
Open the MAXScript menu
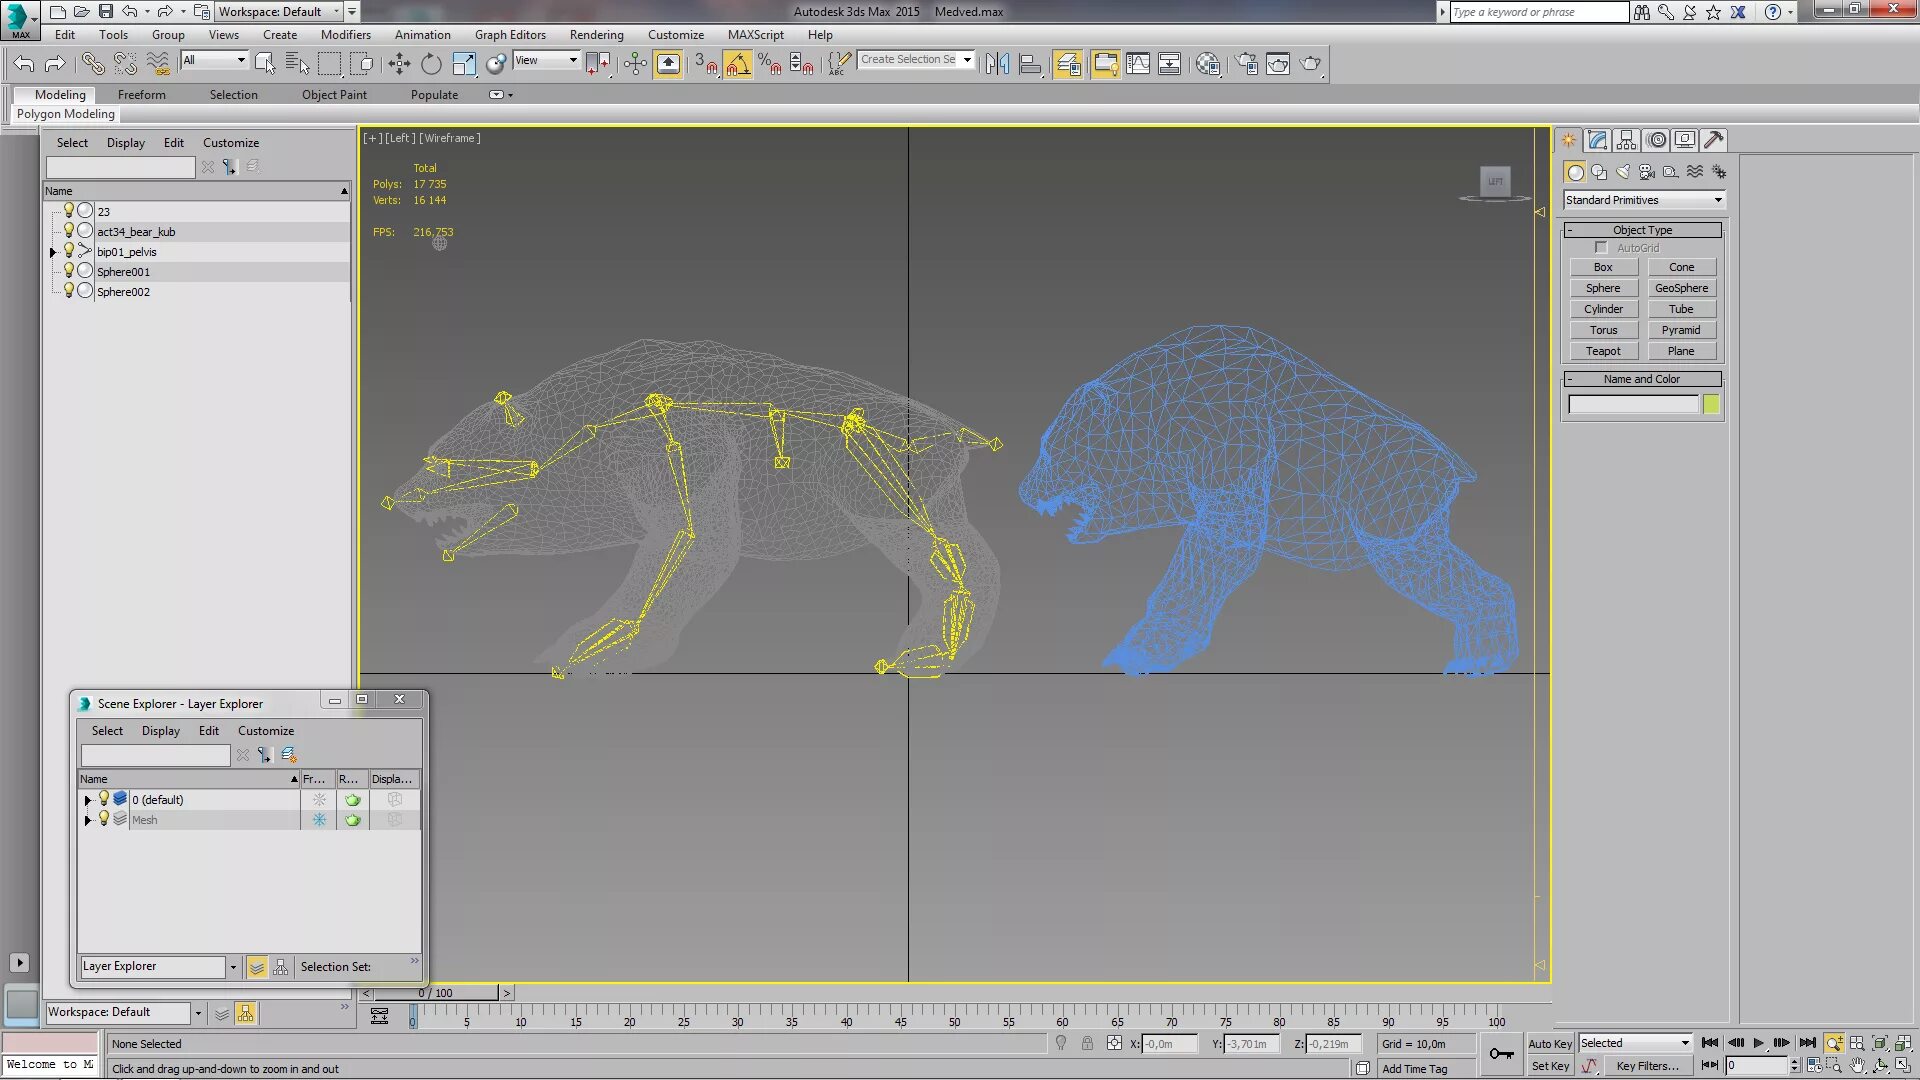pyautogui.click(x=756, y=34)
